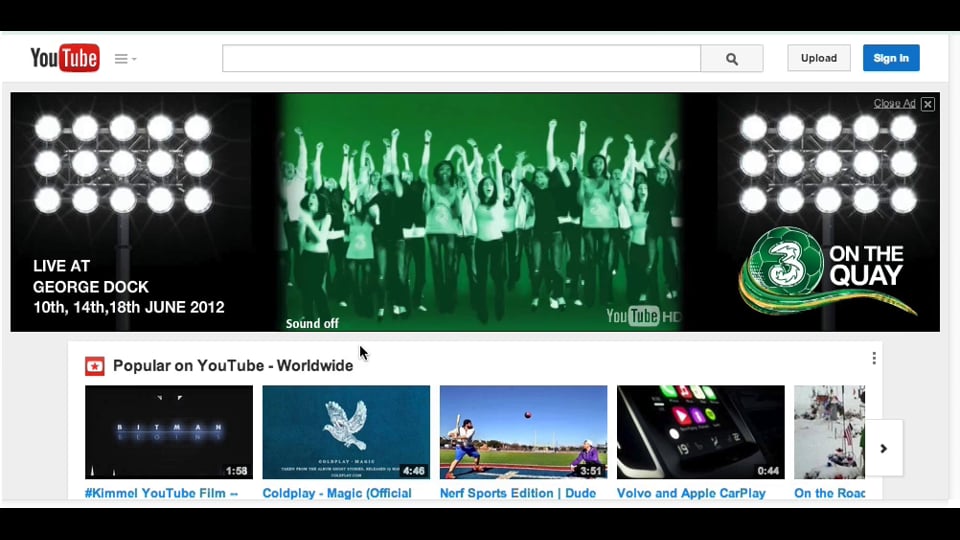
Task: Click the LIVE AT GEORGE DOCK ad text
Action: (129, 287)
